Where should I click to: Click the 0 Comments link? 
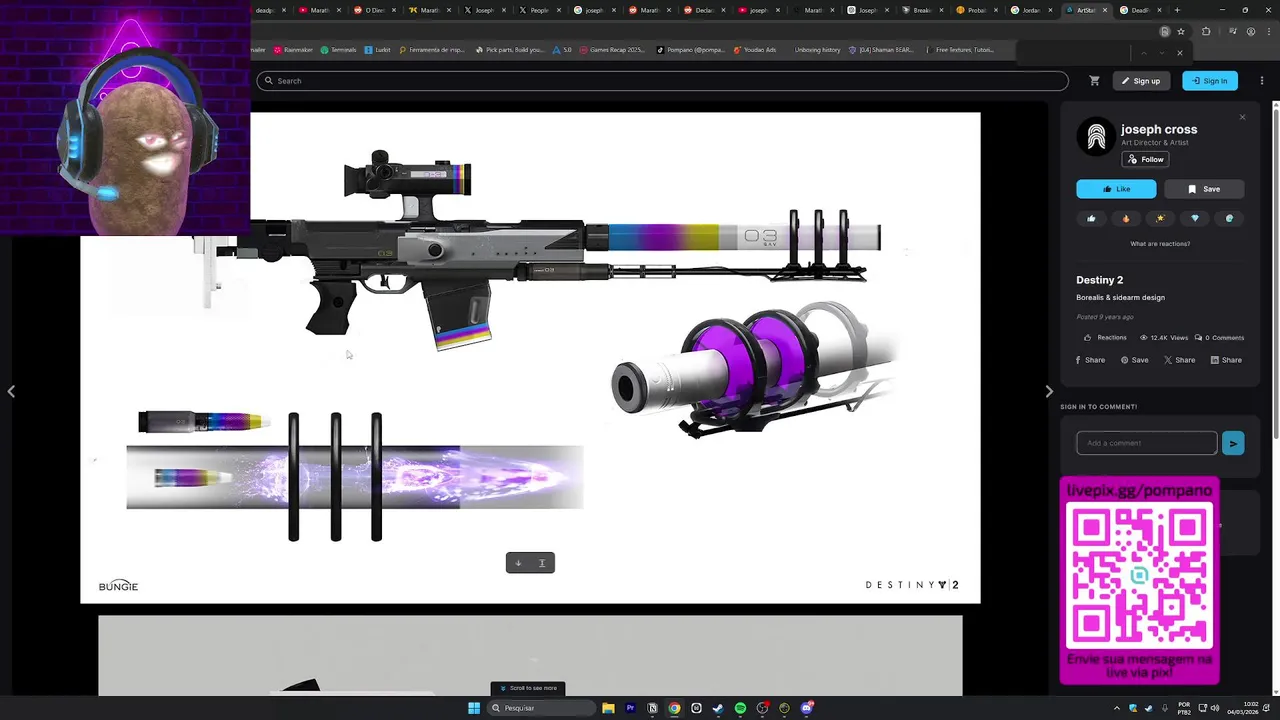pyautogui.click(x=1219, y=338)
